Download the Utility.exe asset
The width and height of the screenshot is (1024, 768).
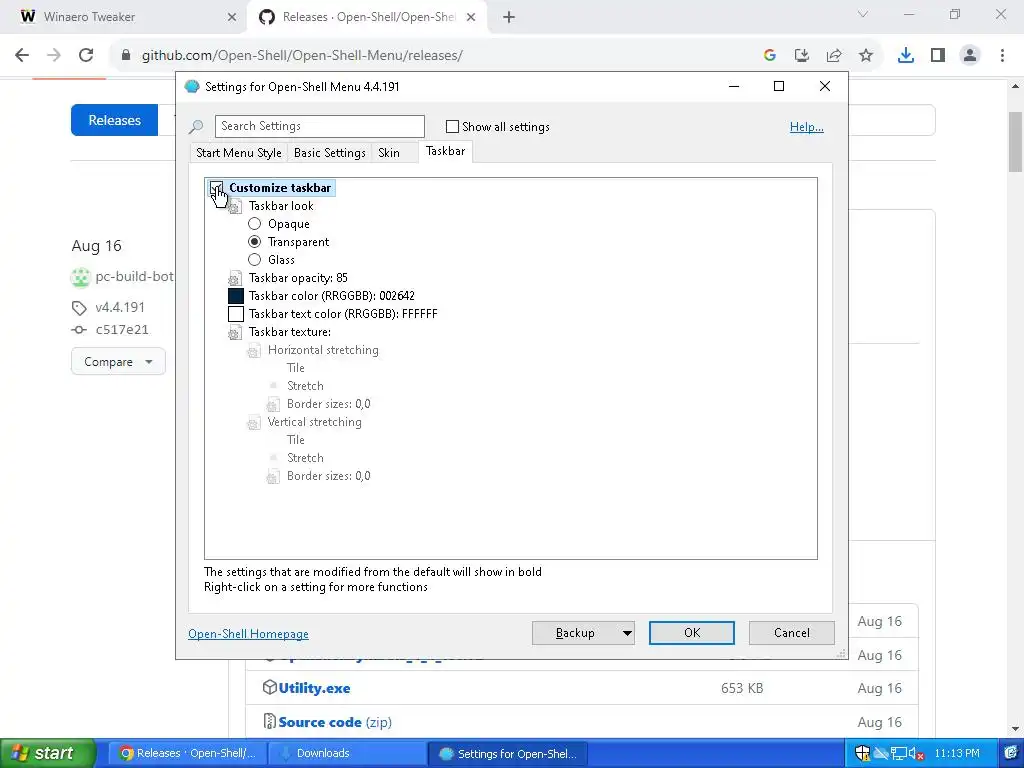pyautogui.click(x=314, y=688)
